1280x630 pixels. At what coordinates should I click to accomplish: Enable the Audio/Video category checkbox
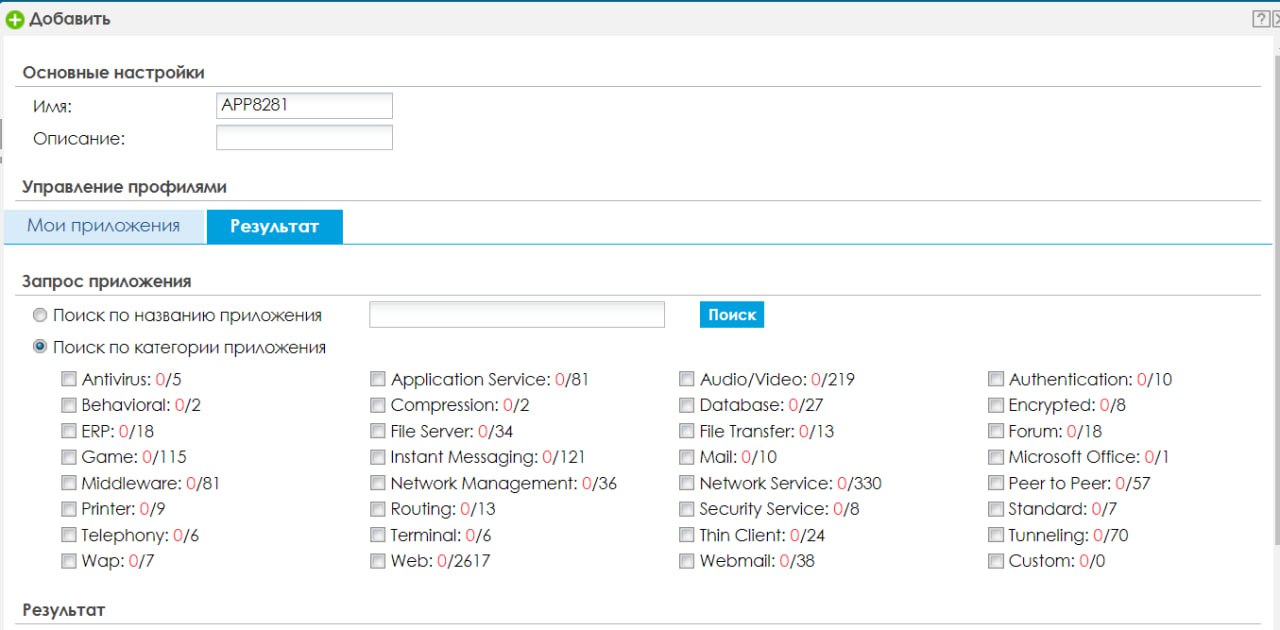(x=687, y=379)
